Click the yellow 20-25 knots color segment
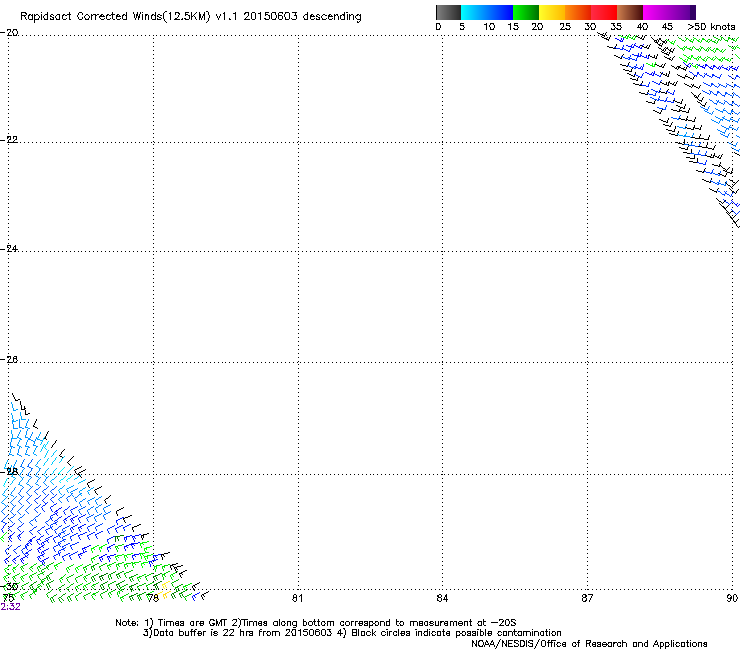Image resolution: width=740 pixels, height=650 pixels. point(552,12)
